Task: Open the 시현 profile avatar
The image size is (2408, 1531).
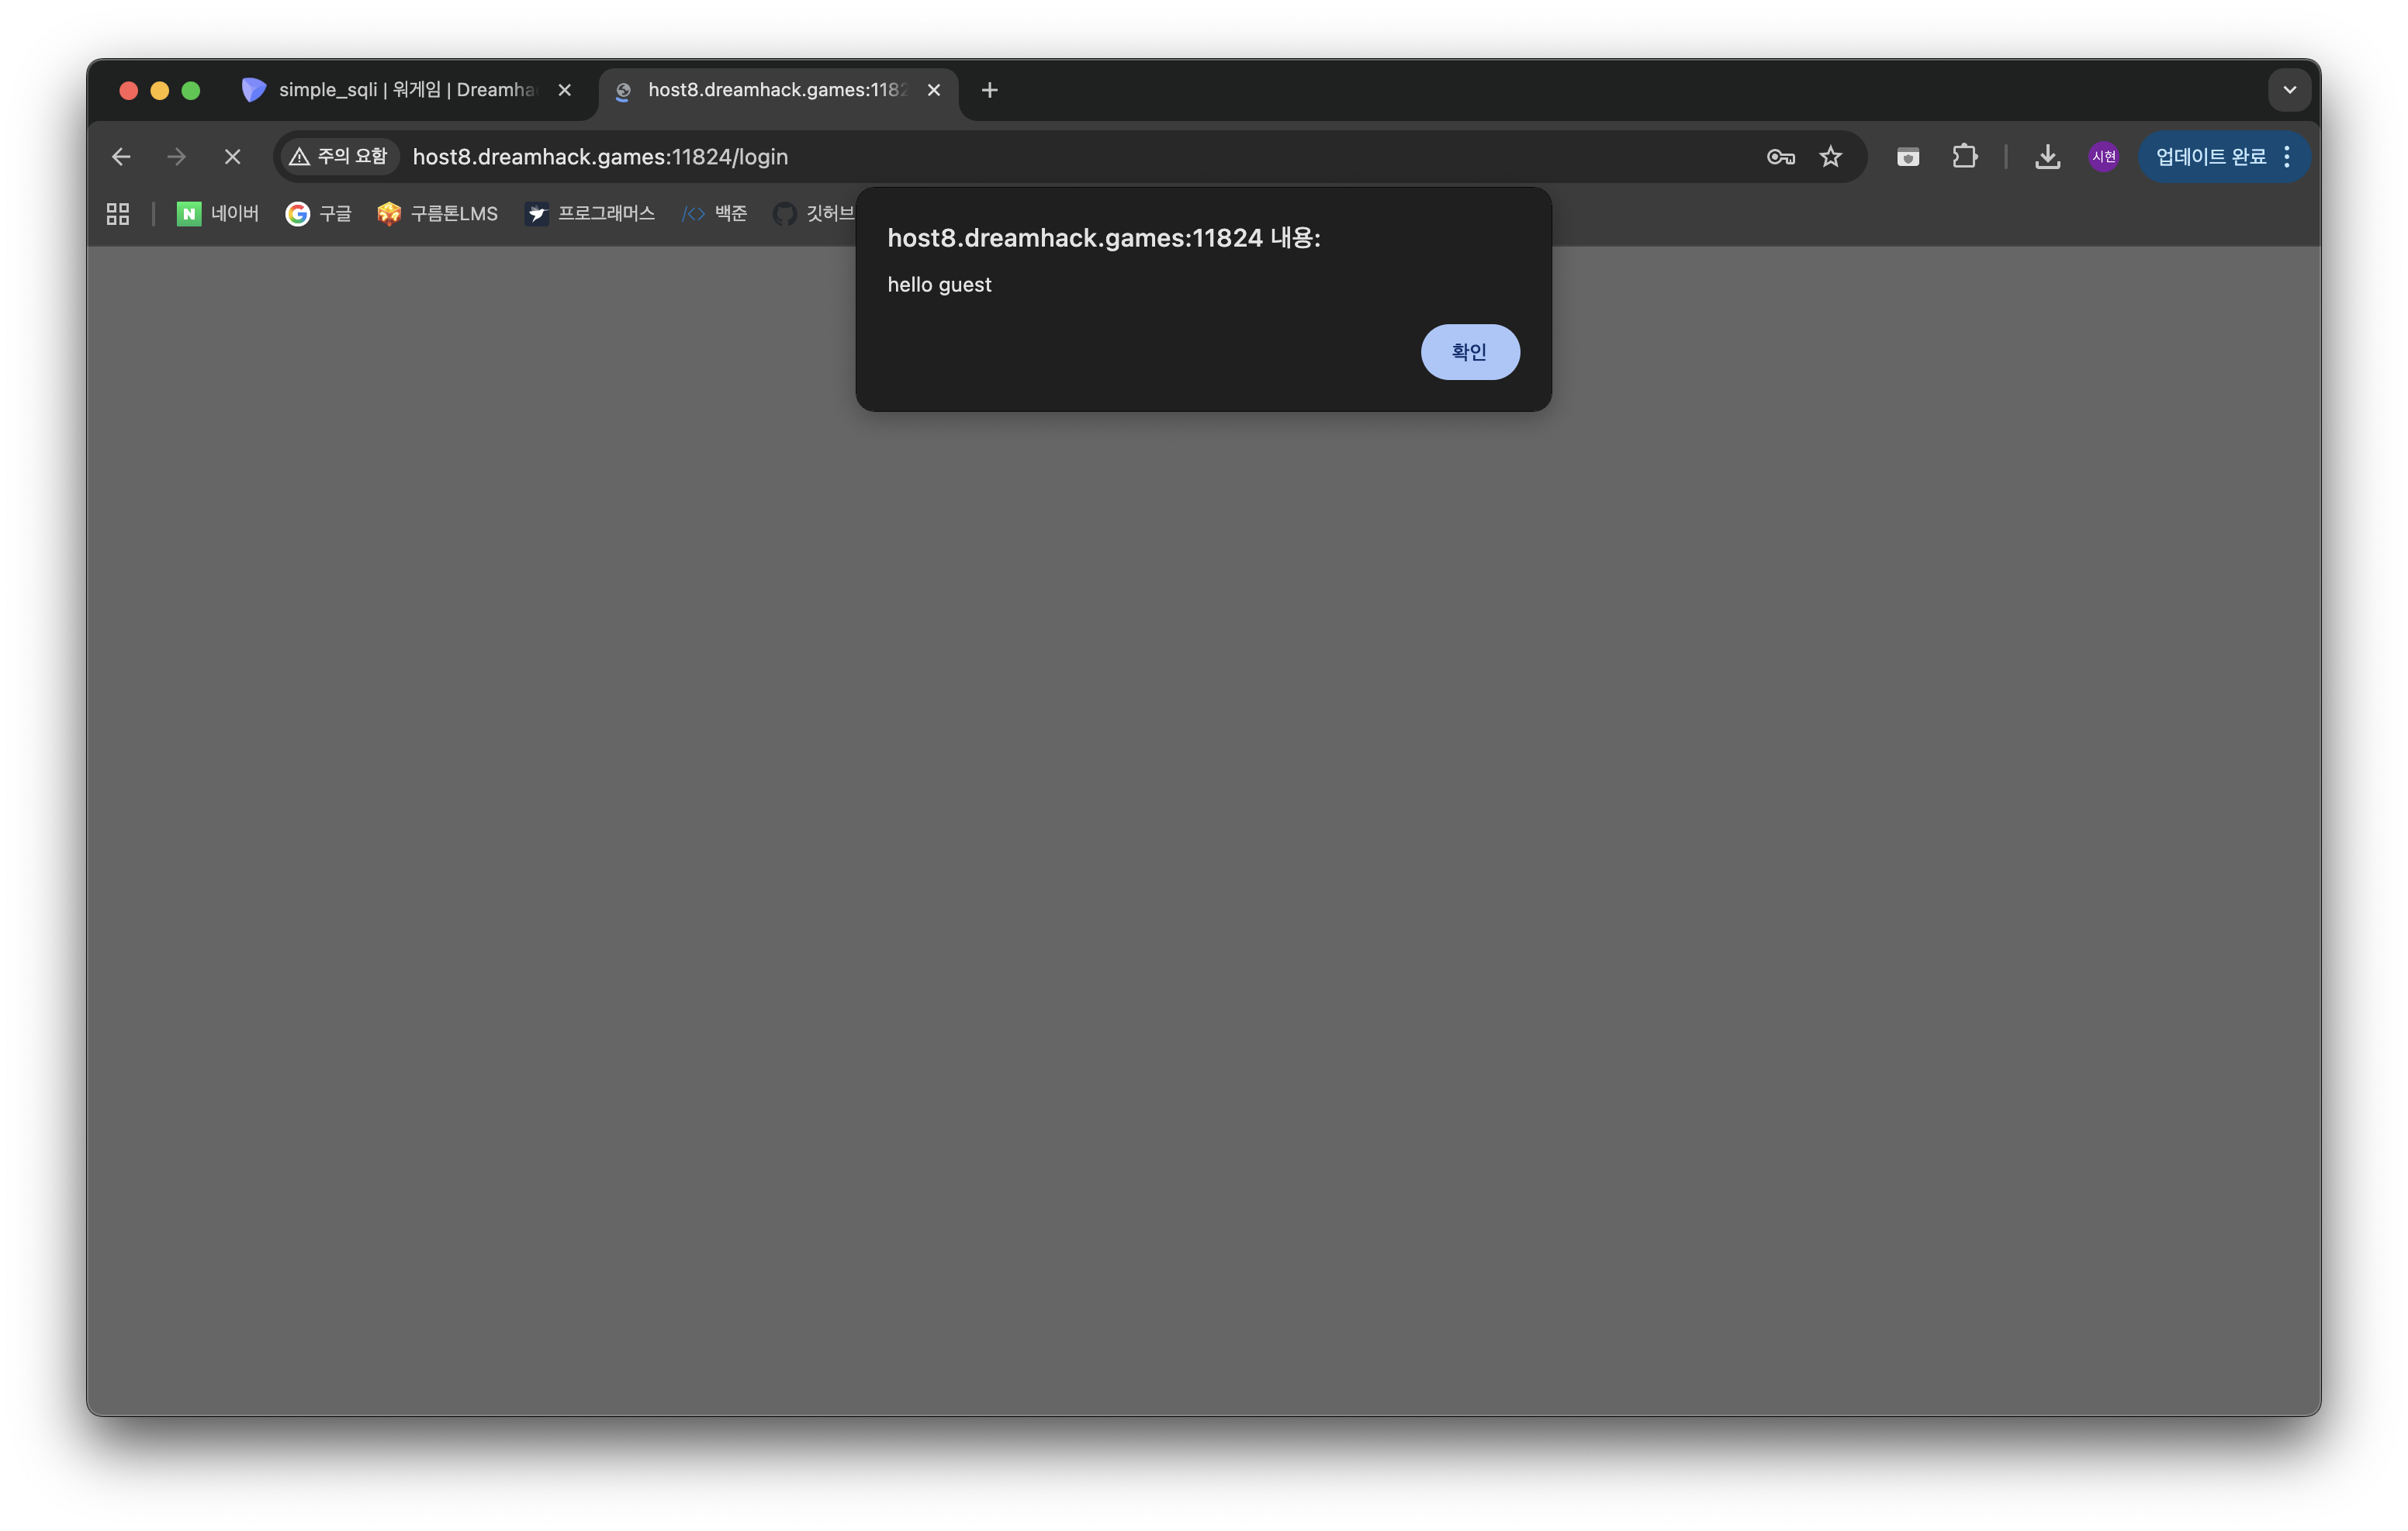Action: pyautogui.click(x=2103, y=157)
